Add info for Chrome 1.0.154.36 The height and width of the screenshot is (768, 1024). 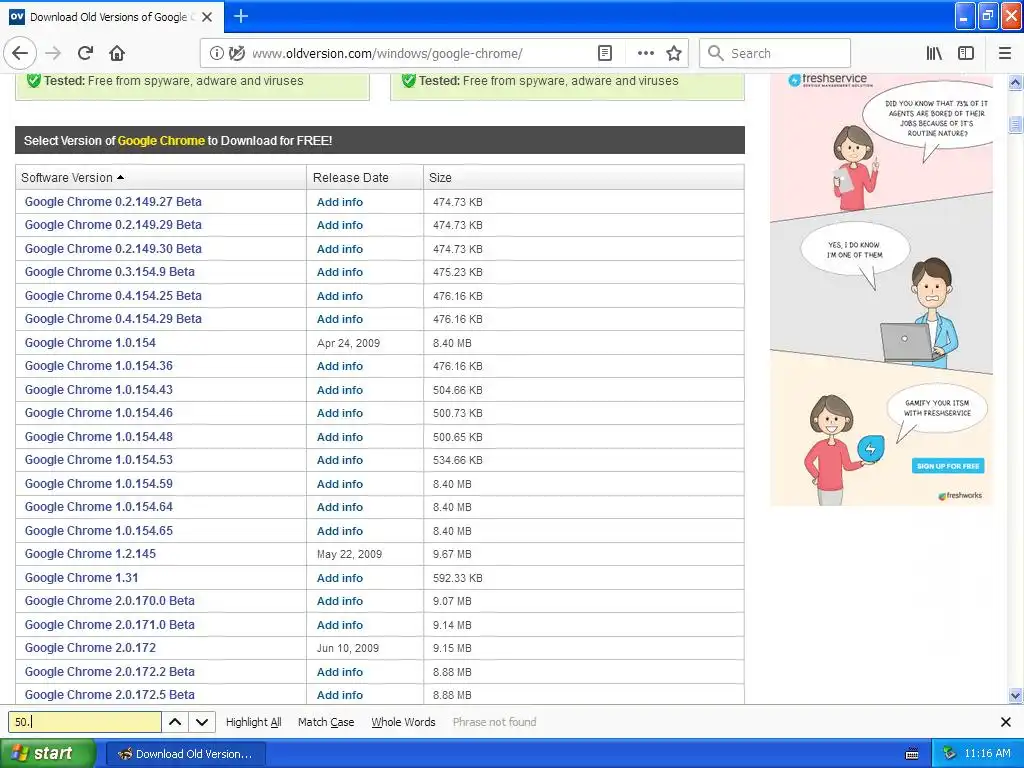point(340,366)
